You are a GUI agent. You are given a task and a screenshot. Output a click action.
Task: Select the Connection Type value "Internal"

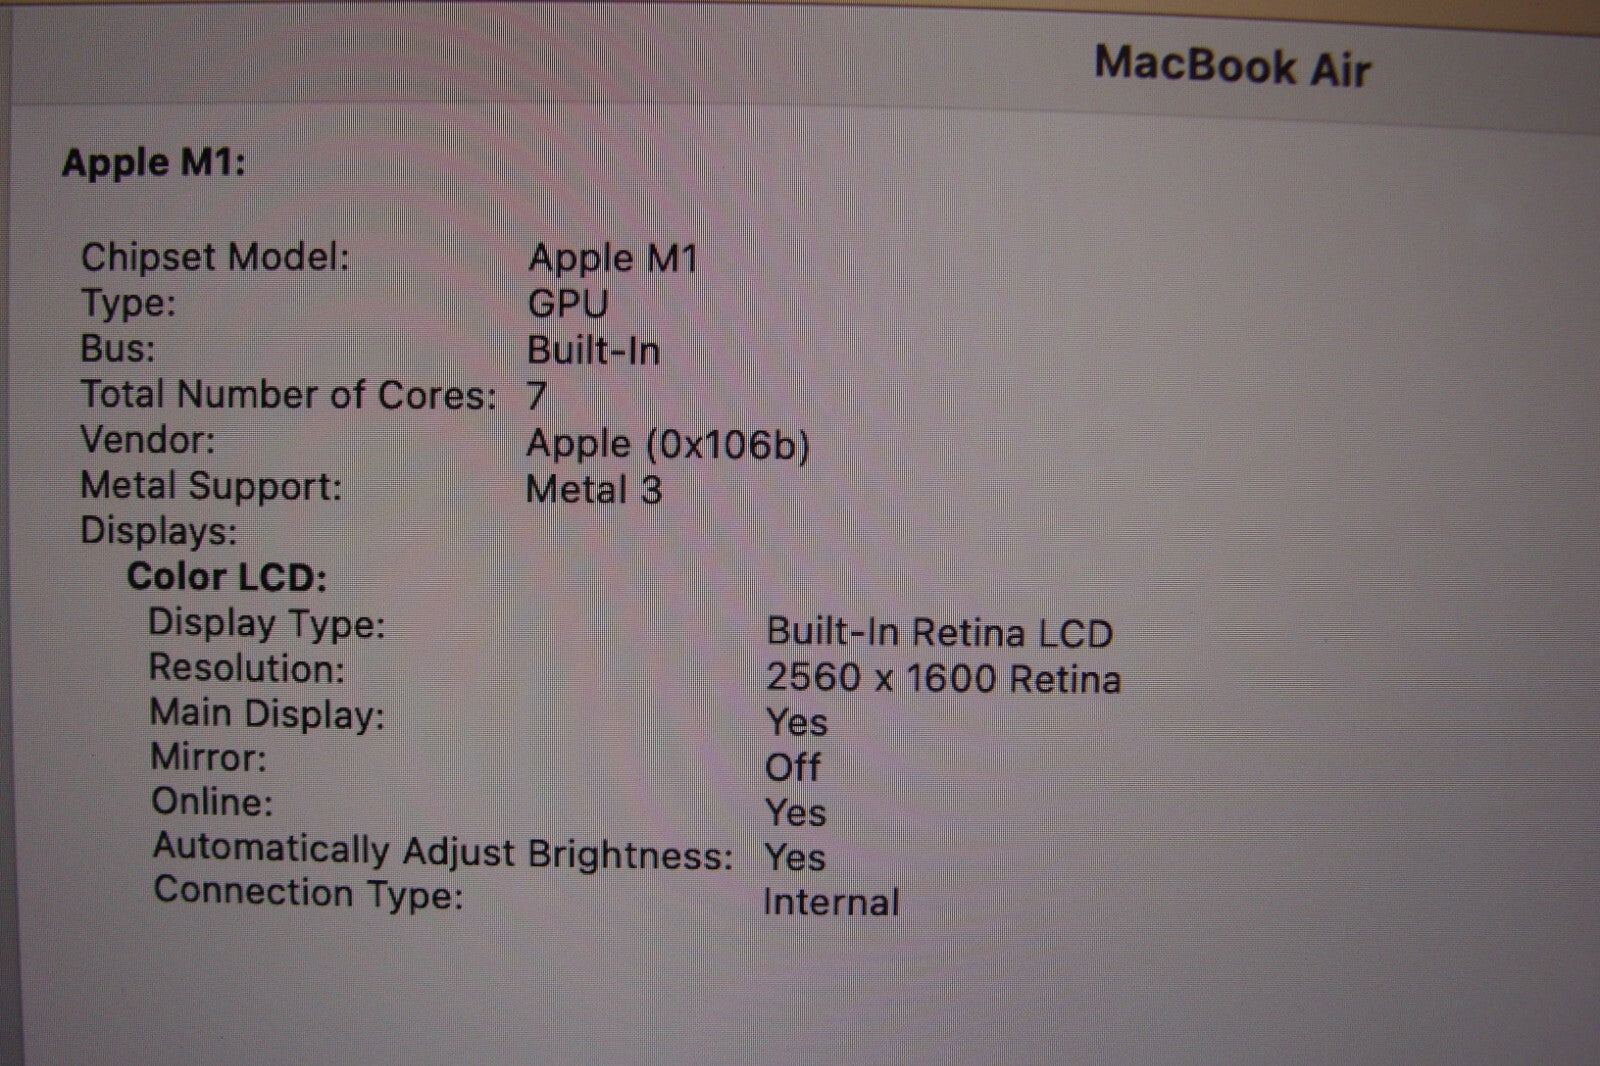point(831,902)
